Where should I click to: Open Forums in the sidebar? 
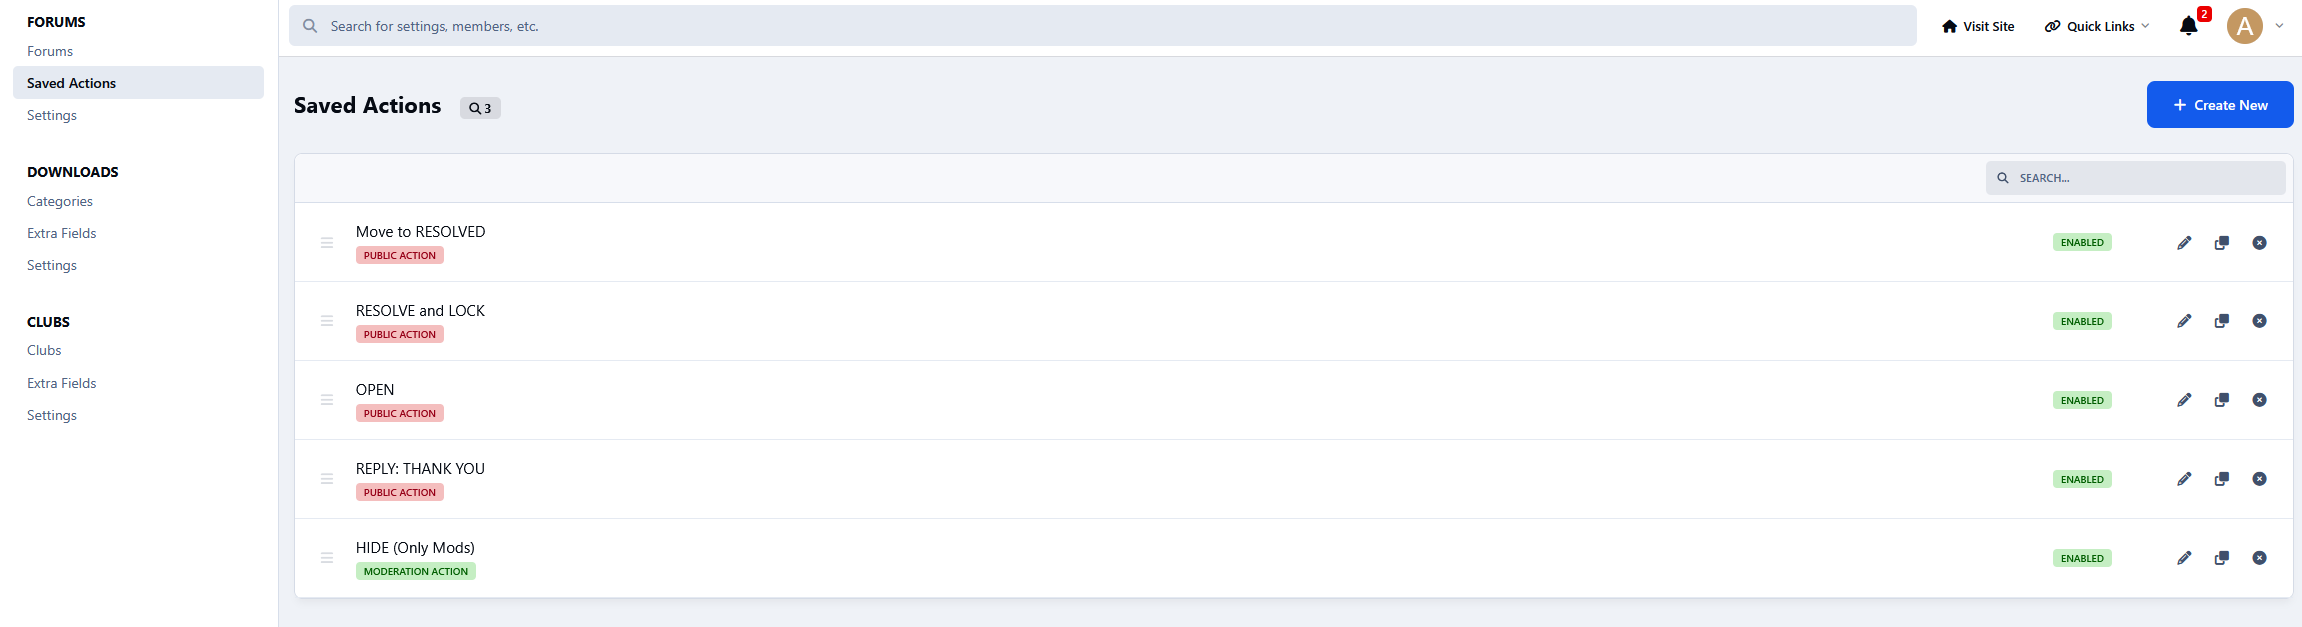point(50,51)
